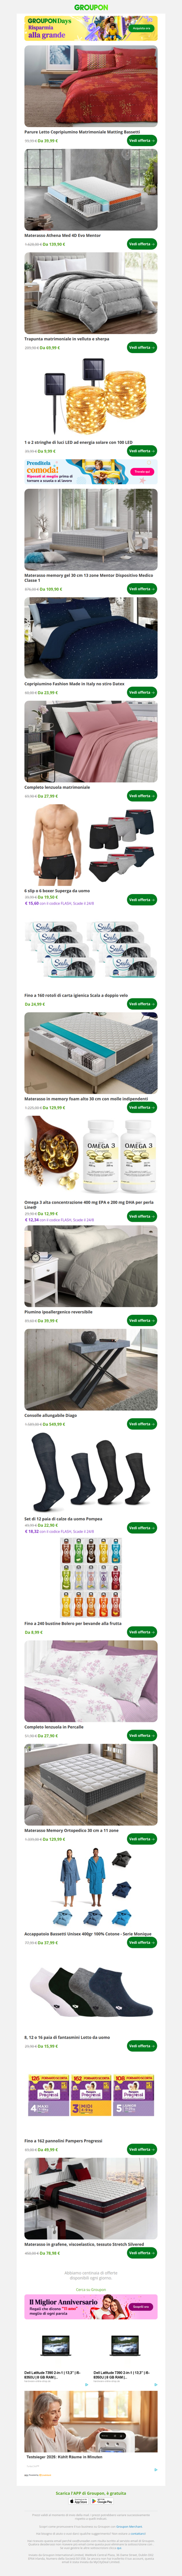
Task: Click Vedi offerta for Materasso Athena Med 4D
Action: click(x=142, y=244)
